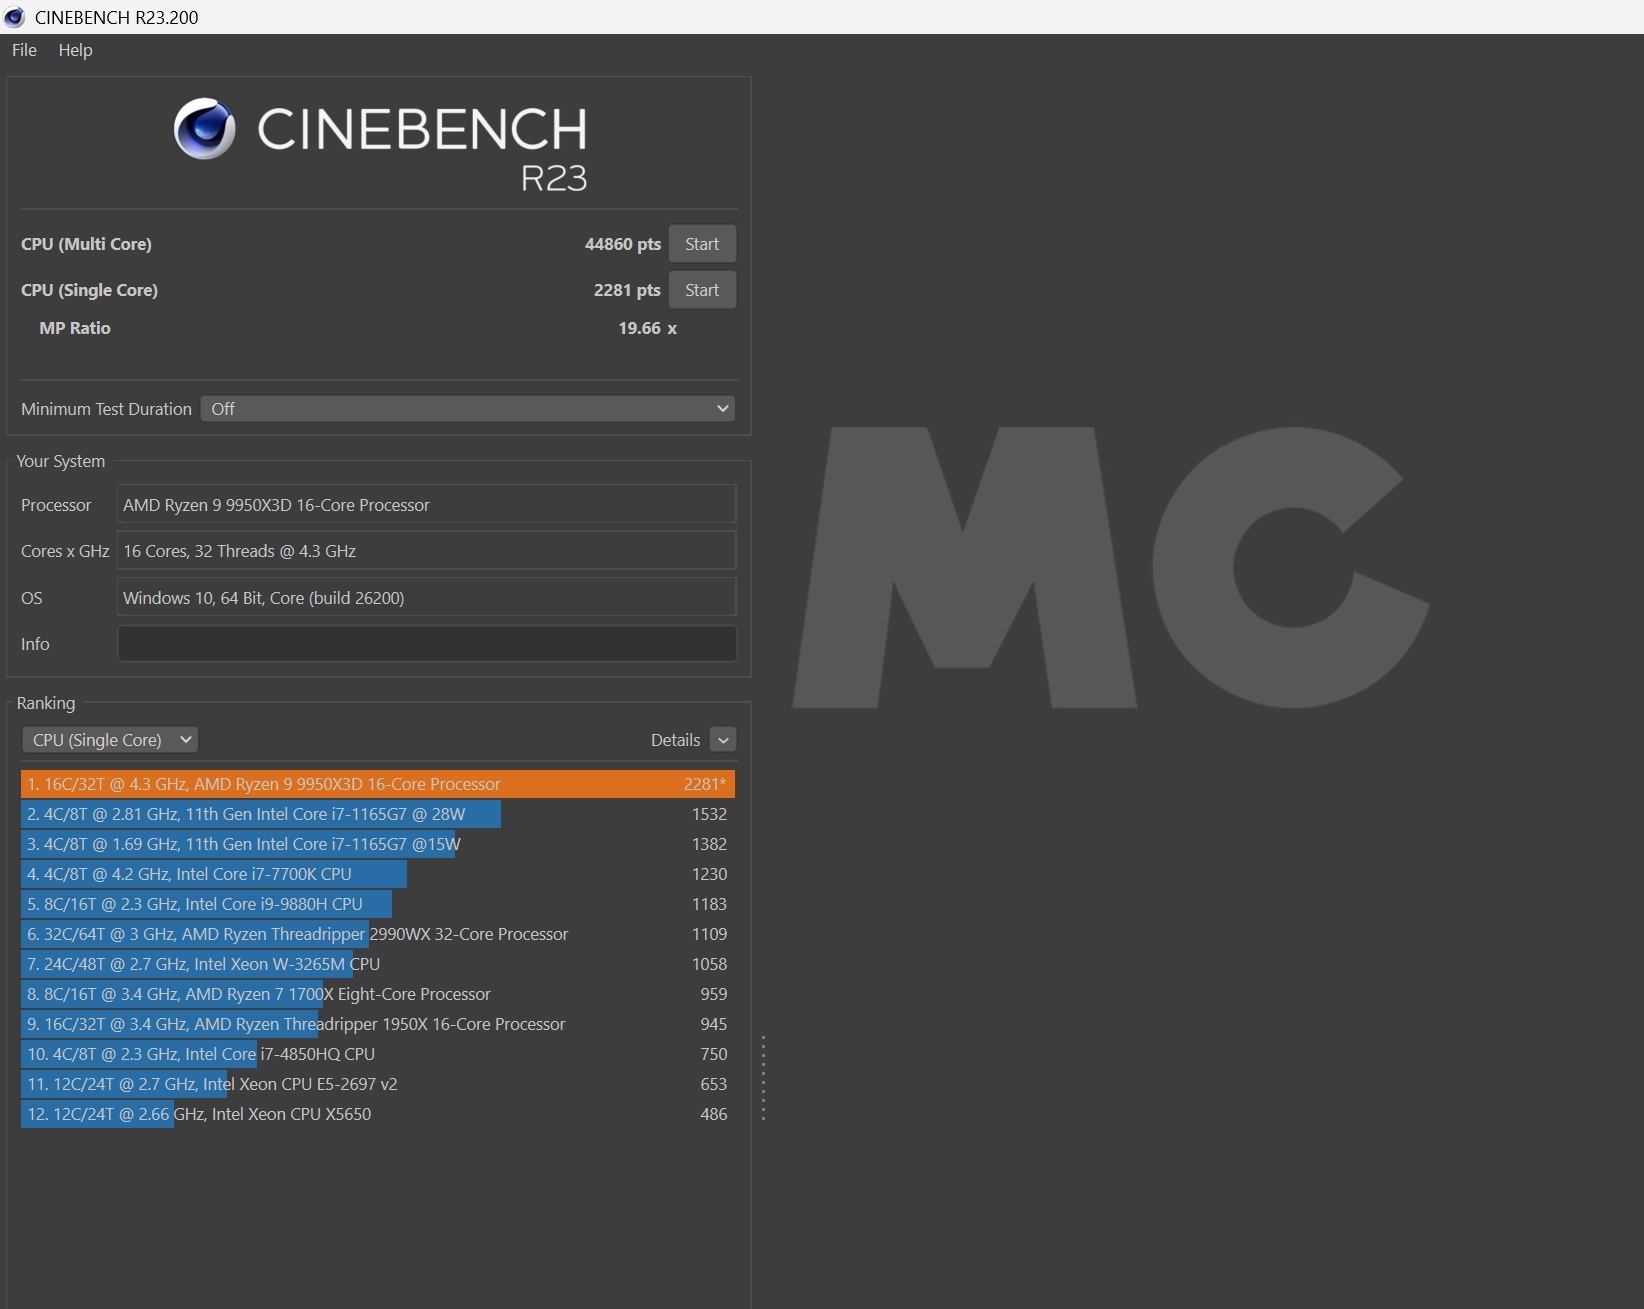The height and width of the screenshot is (1309, 1644).
Task: Click the Cinebench icon in title bar
Action: pyautogui.click(x=14, y=17)
